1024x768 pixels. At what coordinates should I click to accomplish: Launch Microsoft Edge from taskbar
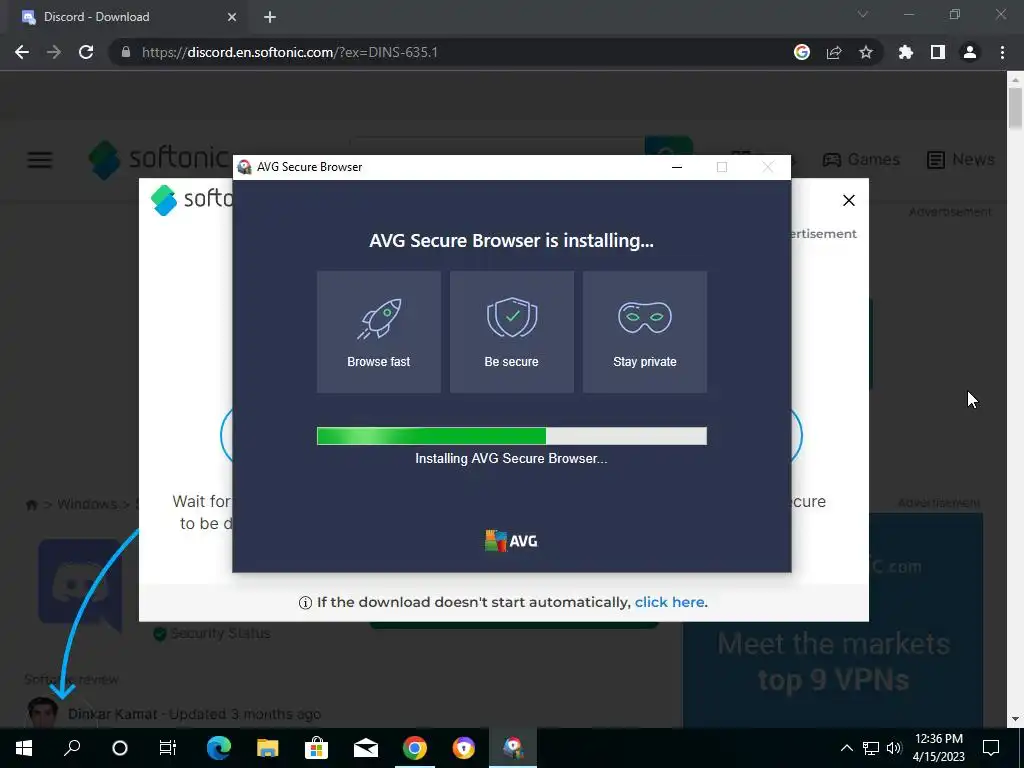pos(219,748)
